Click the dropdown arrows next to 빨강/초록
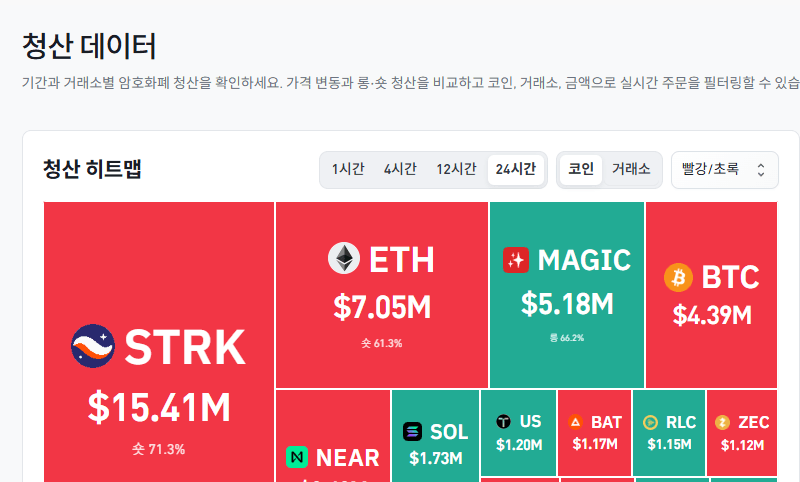The image size is (800, 482). [761, 170]
